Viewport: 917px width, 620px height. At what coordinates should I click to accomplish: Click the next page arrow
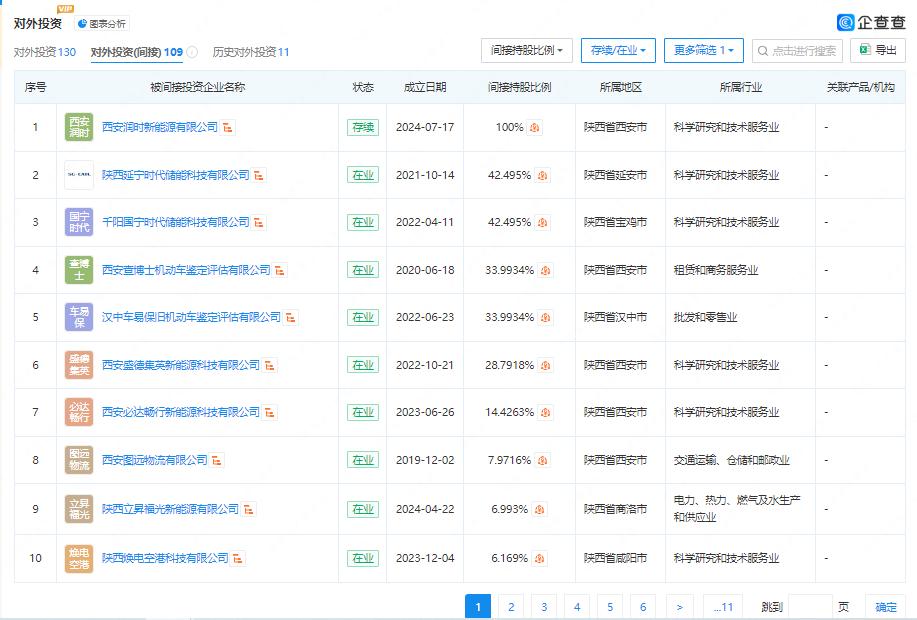(x=680, y=607)
